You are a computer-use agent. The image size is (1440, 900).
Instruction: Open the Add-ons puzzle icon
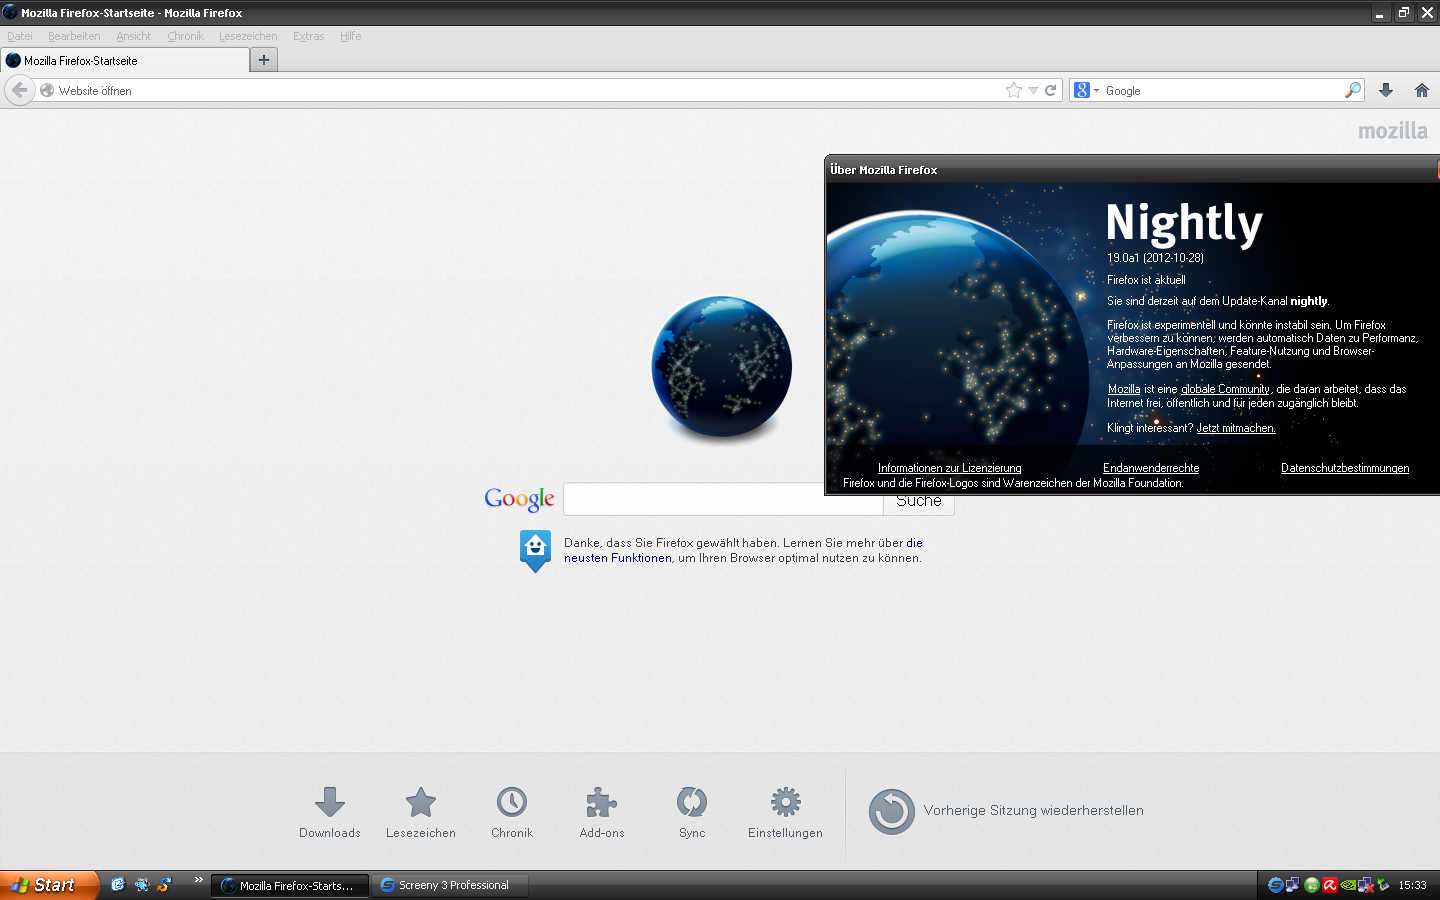point(601,802)
